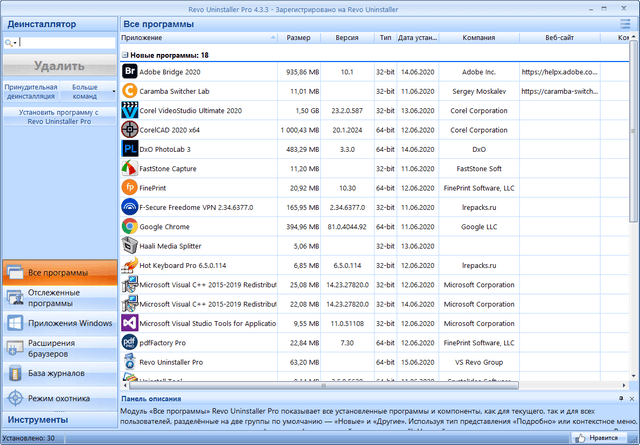The width and height of the screenshot is (640, 445).
Task: Collapse the Новые программы group
Action: coord(125,56)
